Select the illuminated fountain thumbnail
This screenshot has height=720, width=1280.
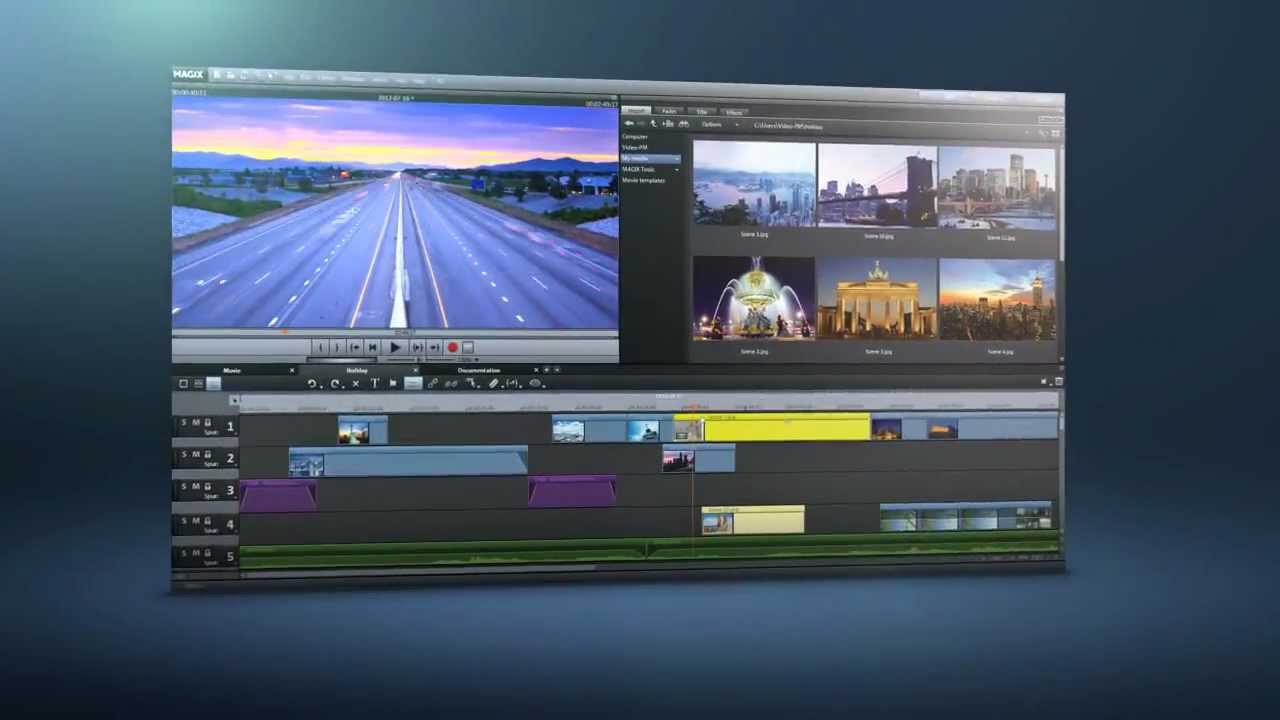pos(754,298)
